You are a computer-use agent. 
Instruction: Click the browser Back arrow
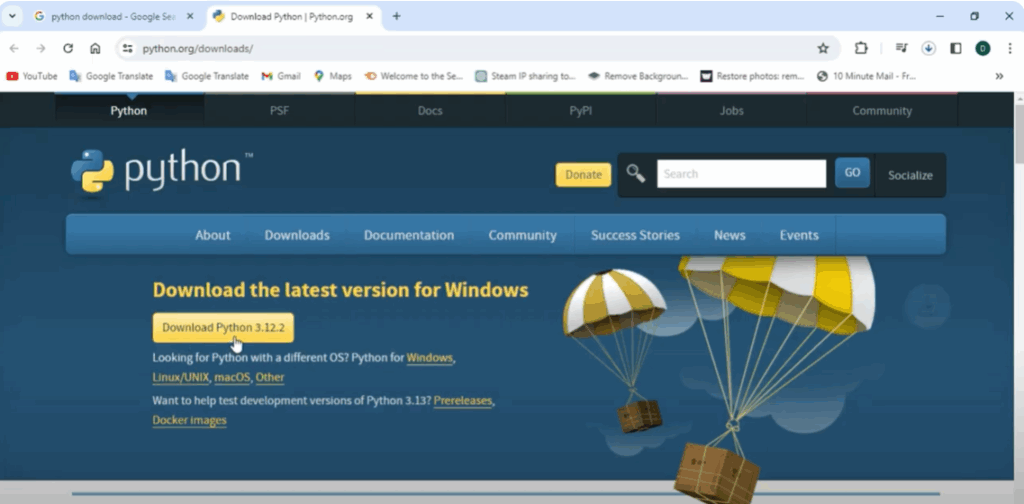pyautogui.click(x=14, y=48)
